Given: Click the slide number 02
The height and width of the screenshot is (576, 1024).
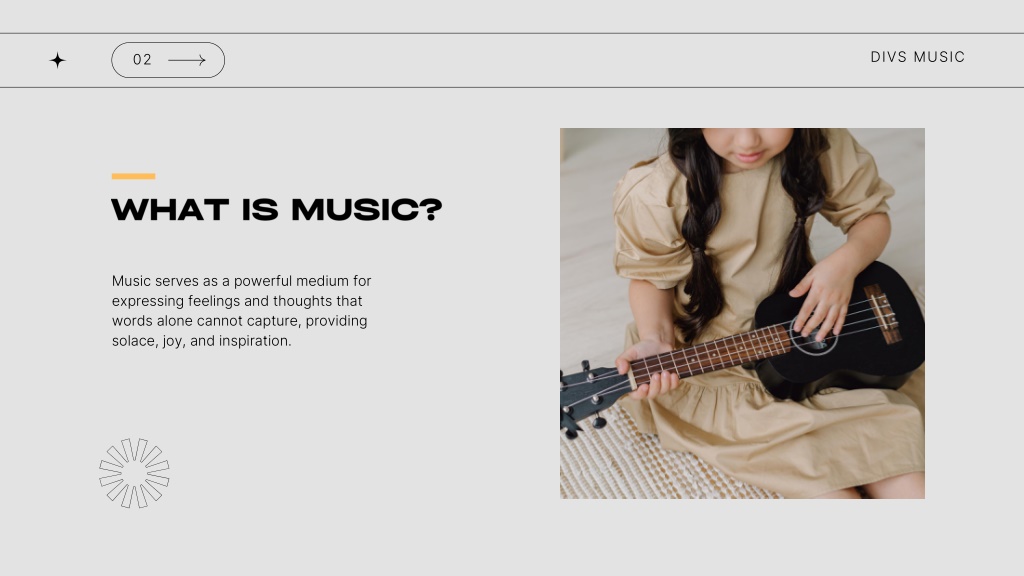Looking at the screenshot, I should pos(142,60).
